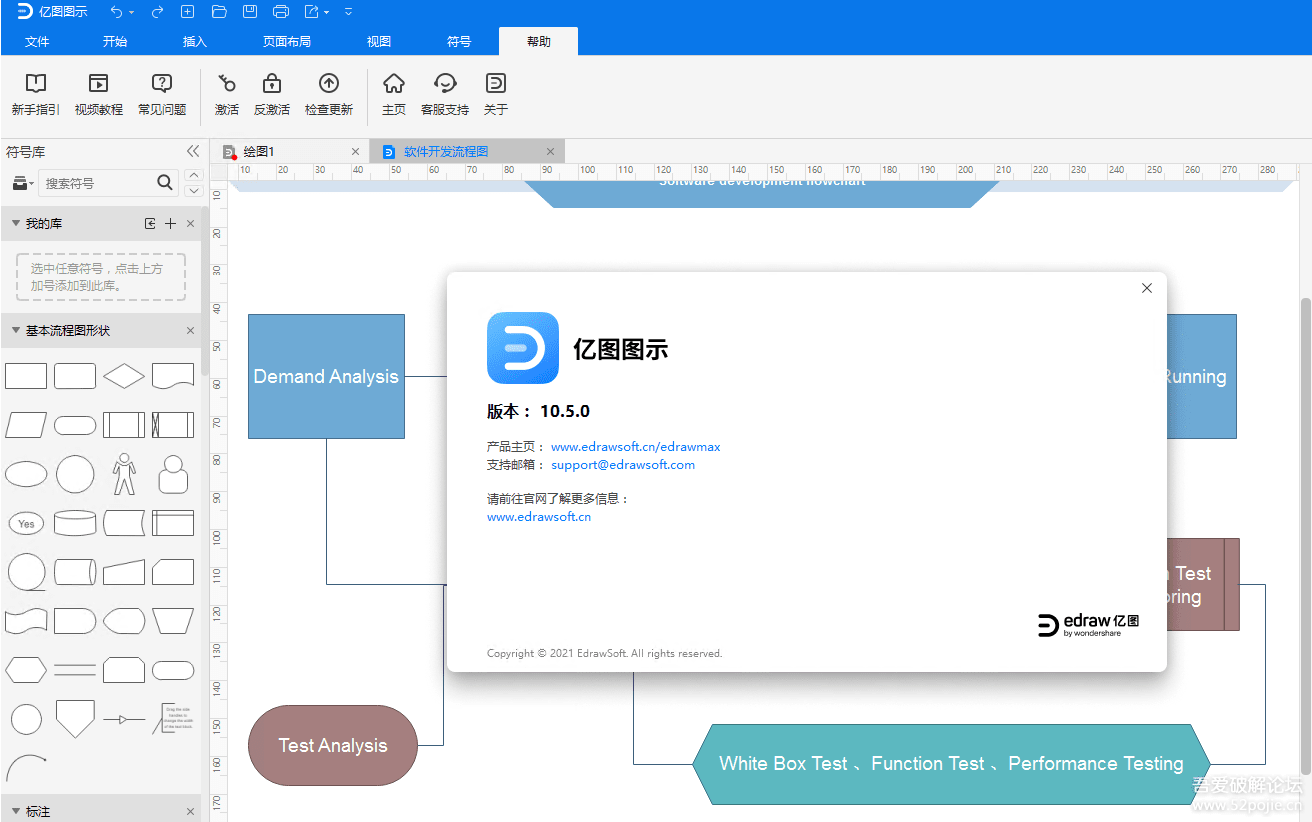Open 常见问题 FAQ help
This screenshot has width=1312, height=822.
162,95
